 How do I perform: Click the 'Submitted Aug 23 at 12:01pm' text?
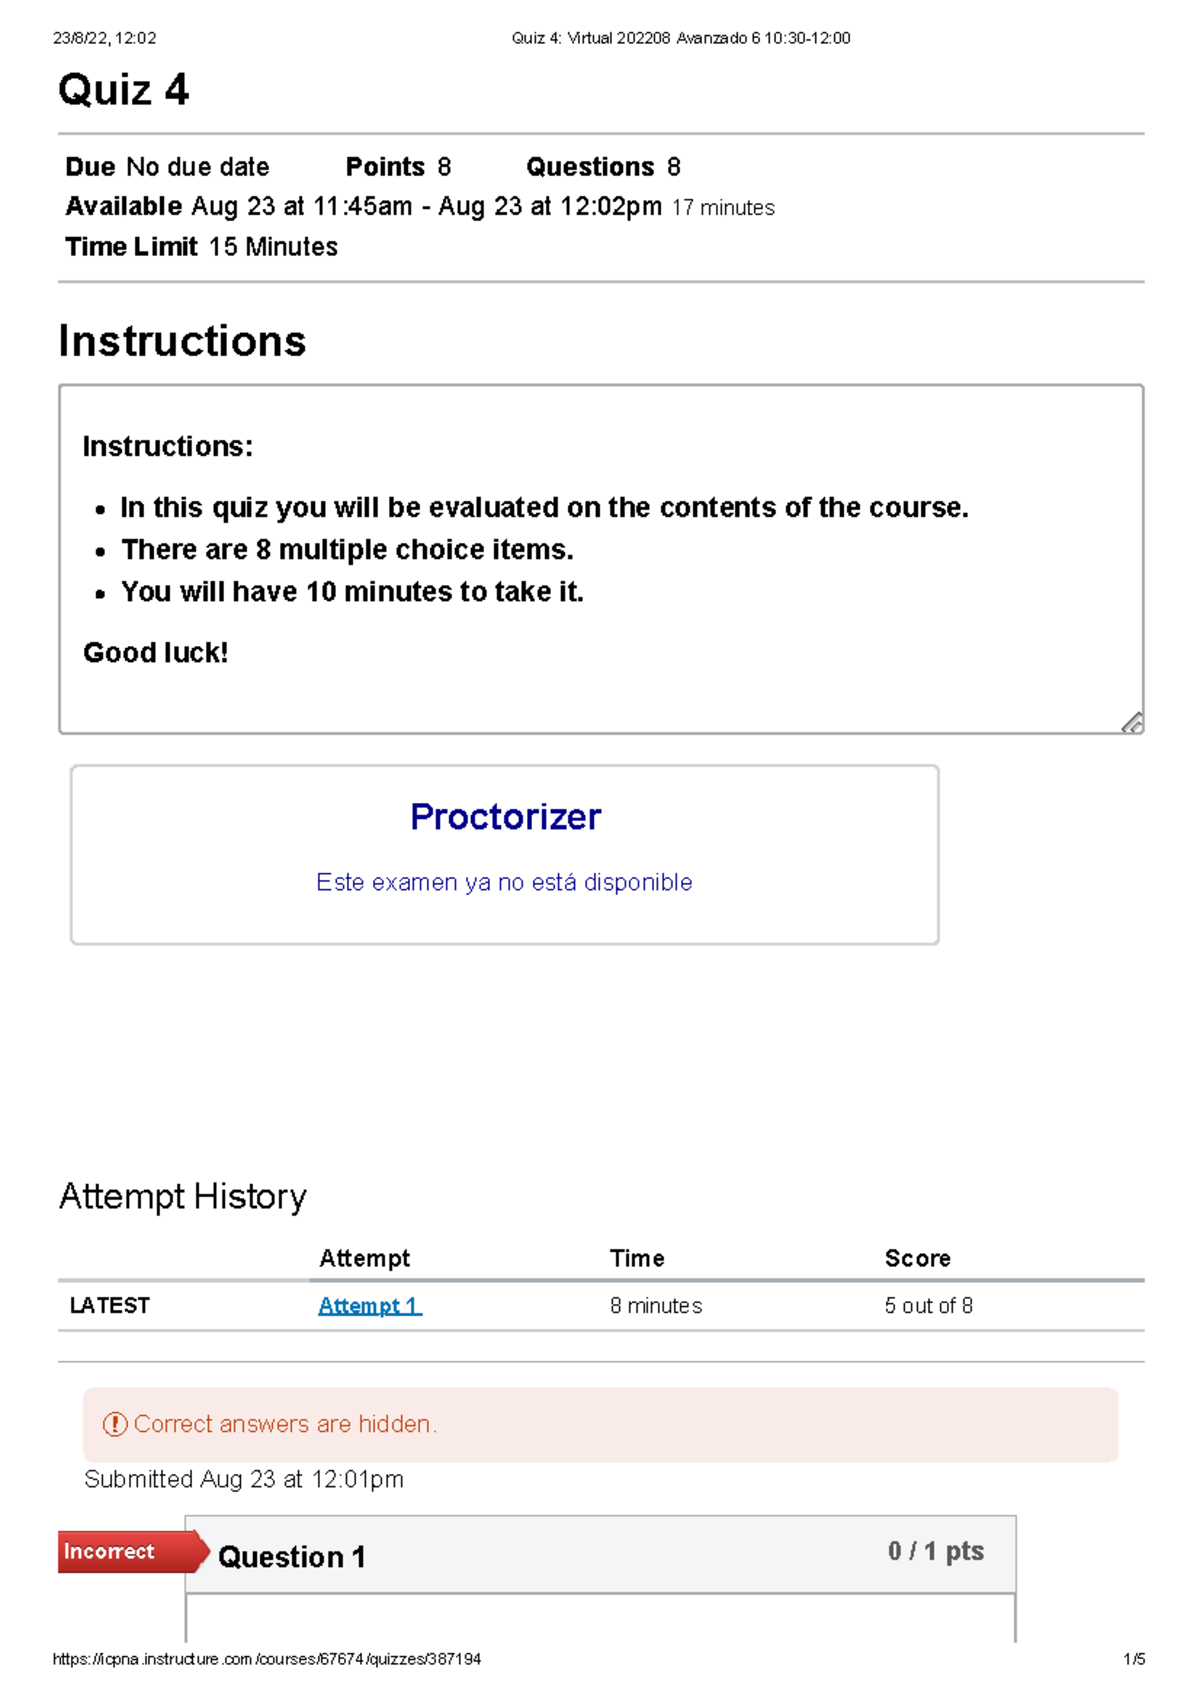click(244, 1479)
